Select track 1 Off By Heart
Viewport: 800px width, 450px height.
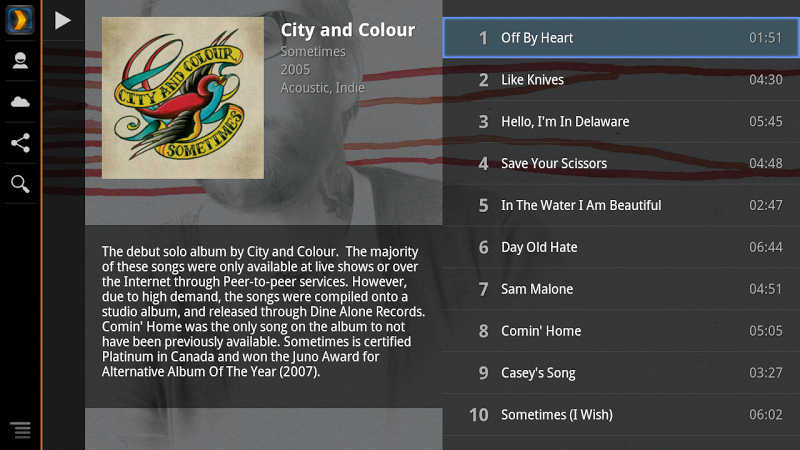click(621, 38)
